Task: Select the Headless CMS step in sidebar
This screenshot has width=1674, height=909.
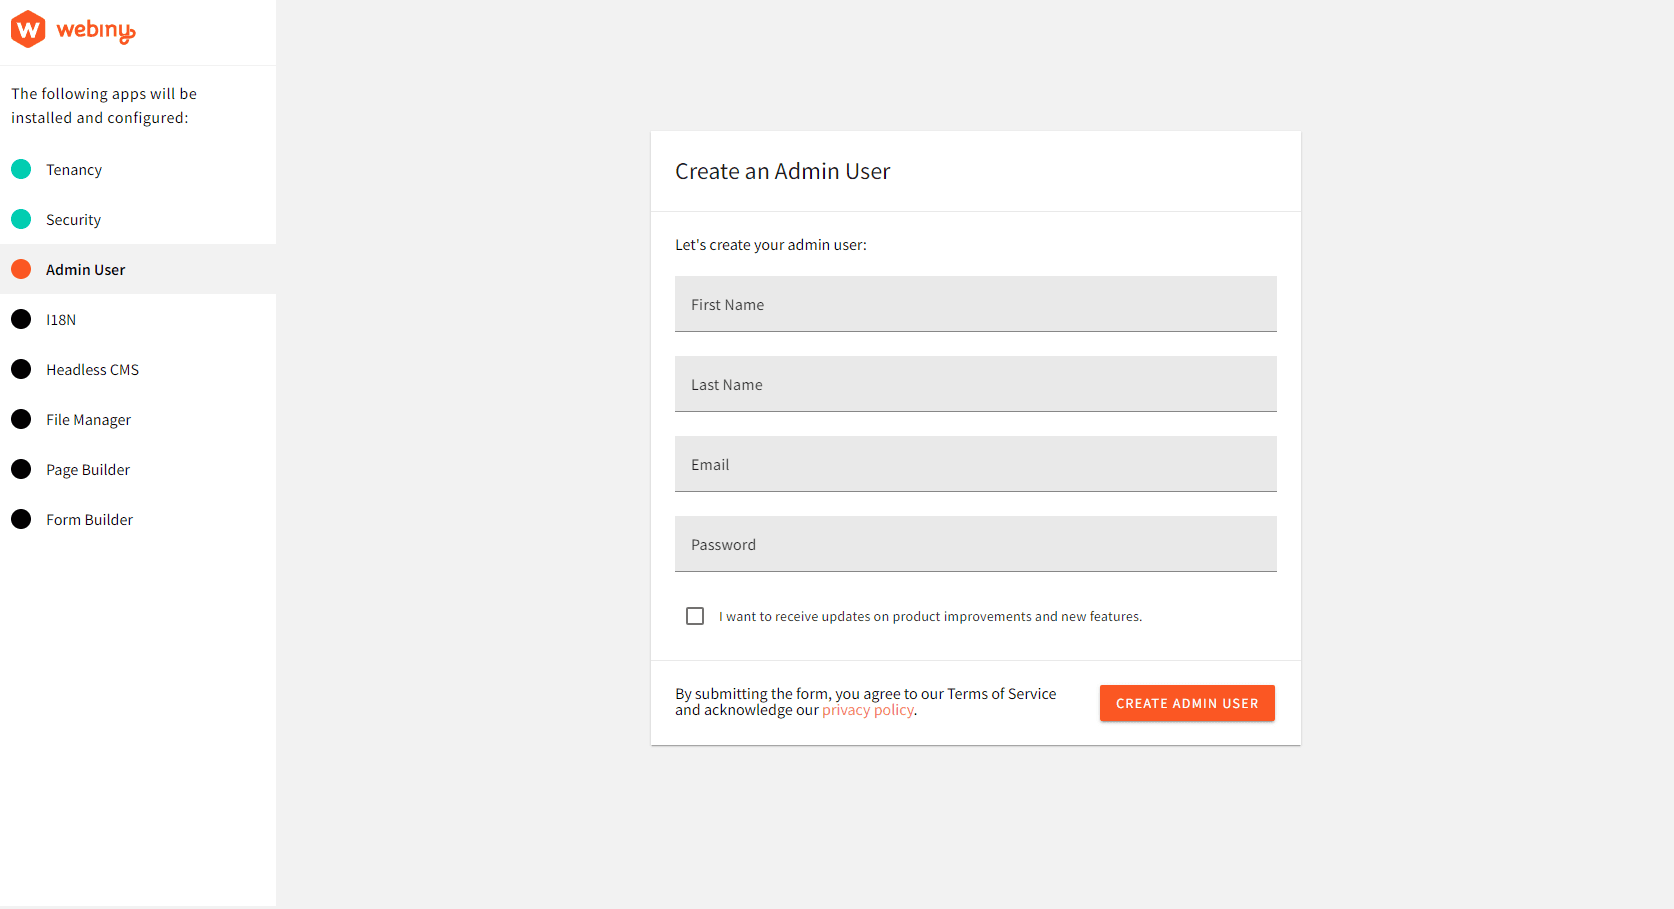Action: click(91, 369)
